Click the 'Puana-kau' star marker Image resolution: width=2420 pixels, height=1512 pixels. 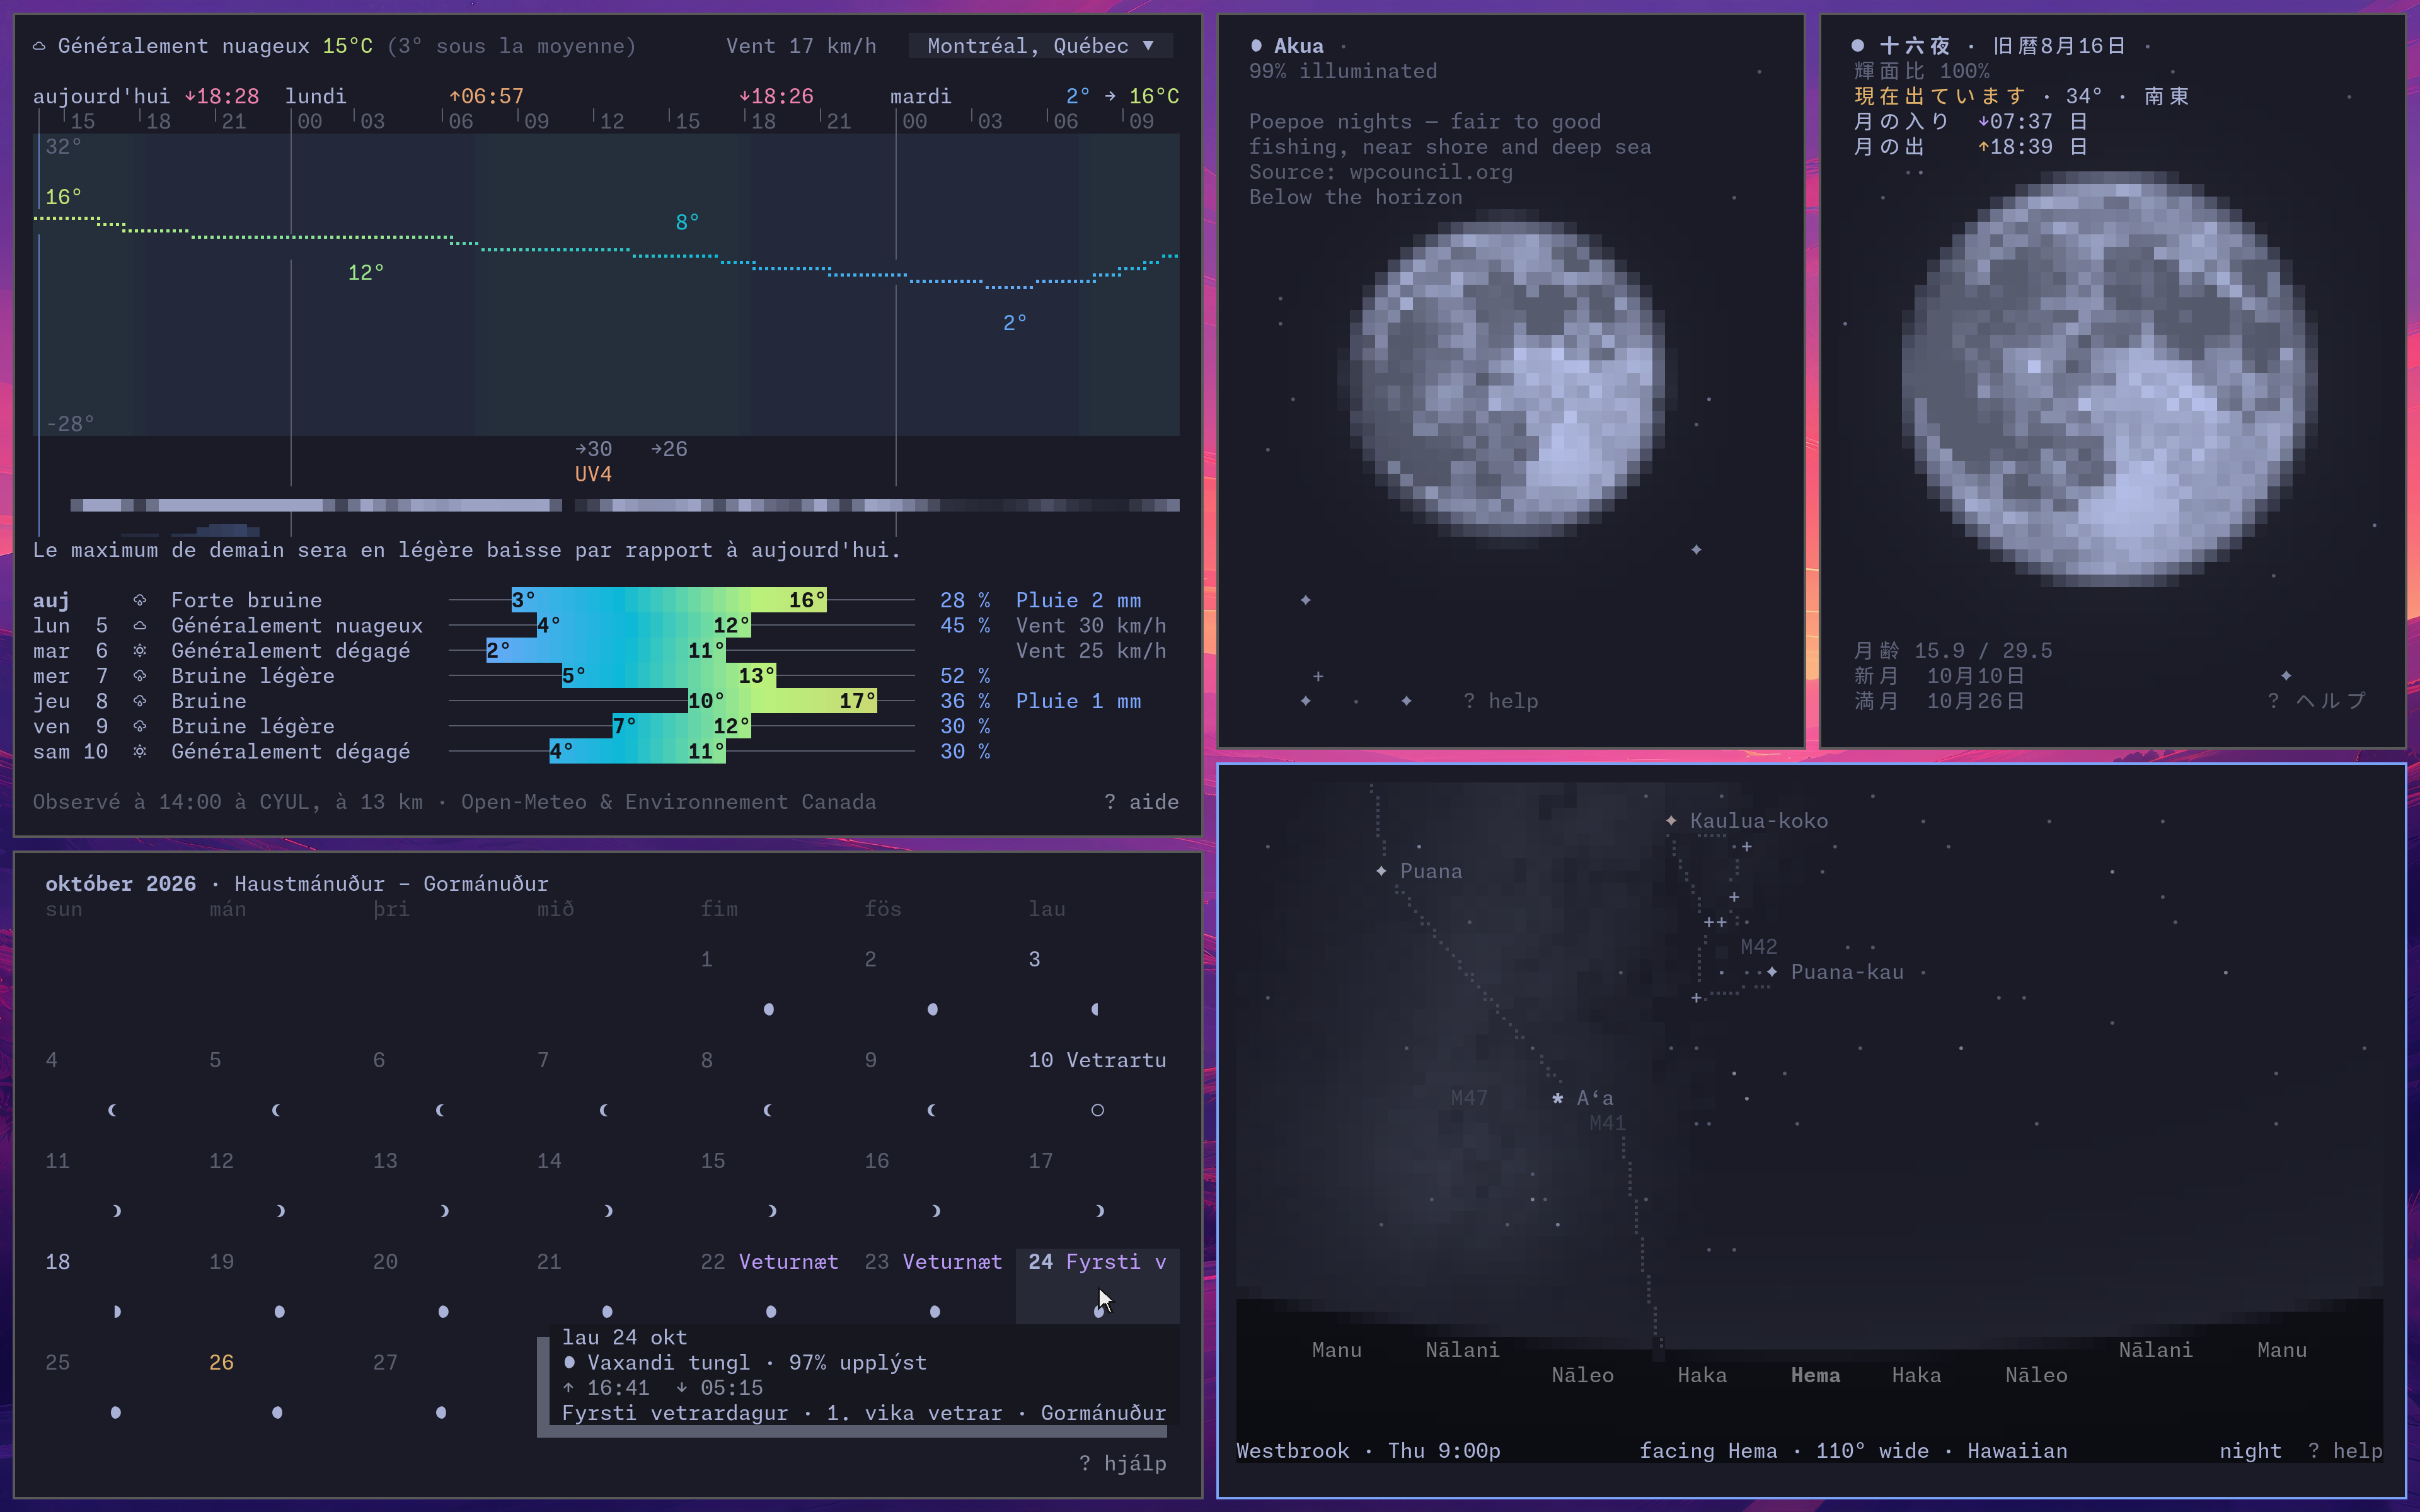click(1772, 972)
